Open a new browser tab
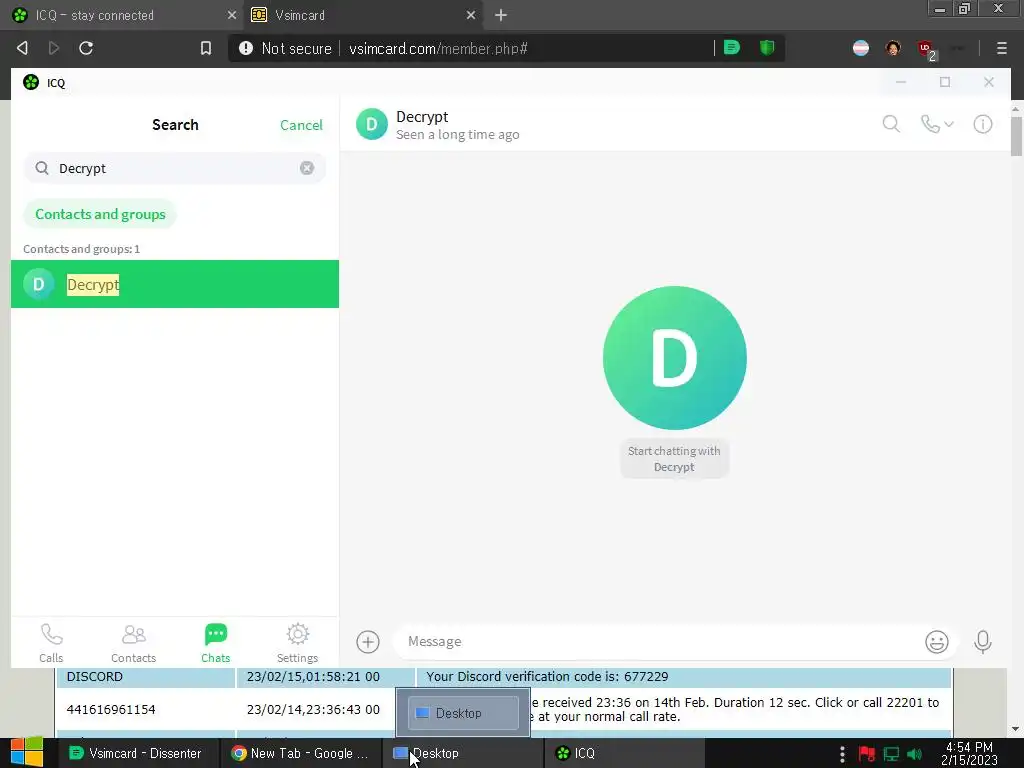Screen dimensions: 1024x768 (501, 15)
